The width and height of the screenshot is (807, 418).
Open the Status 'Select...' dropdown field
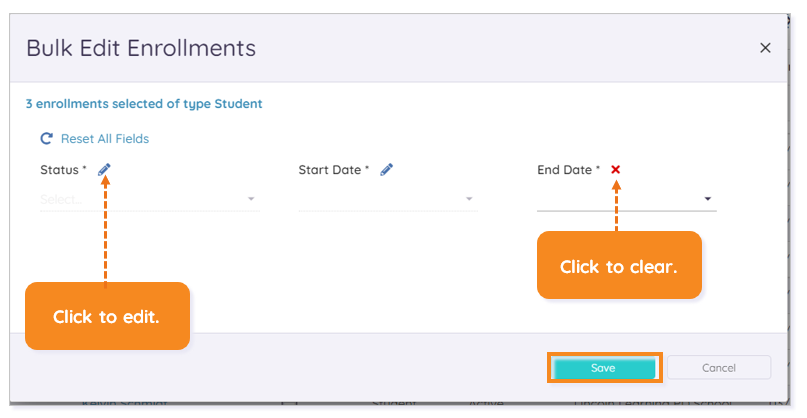pos(150,199)
